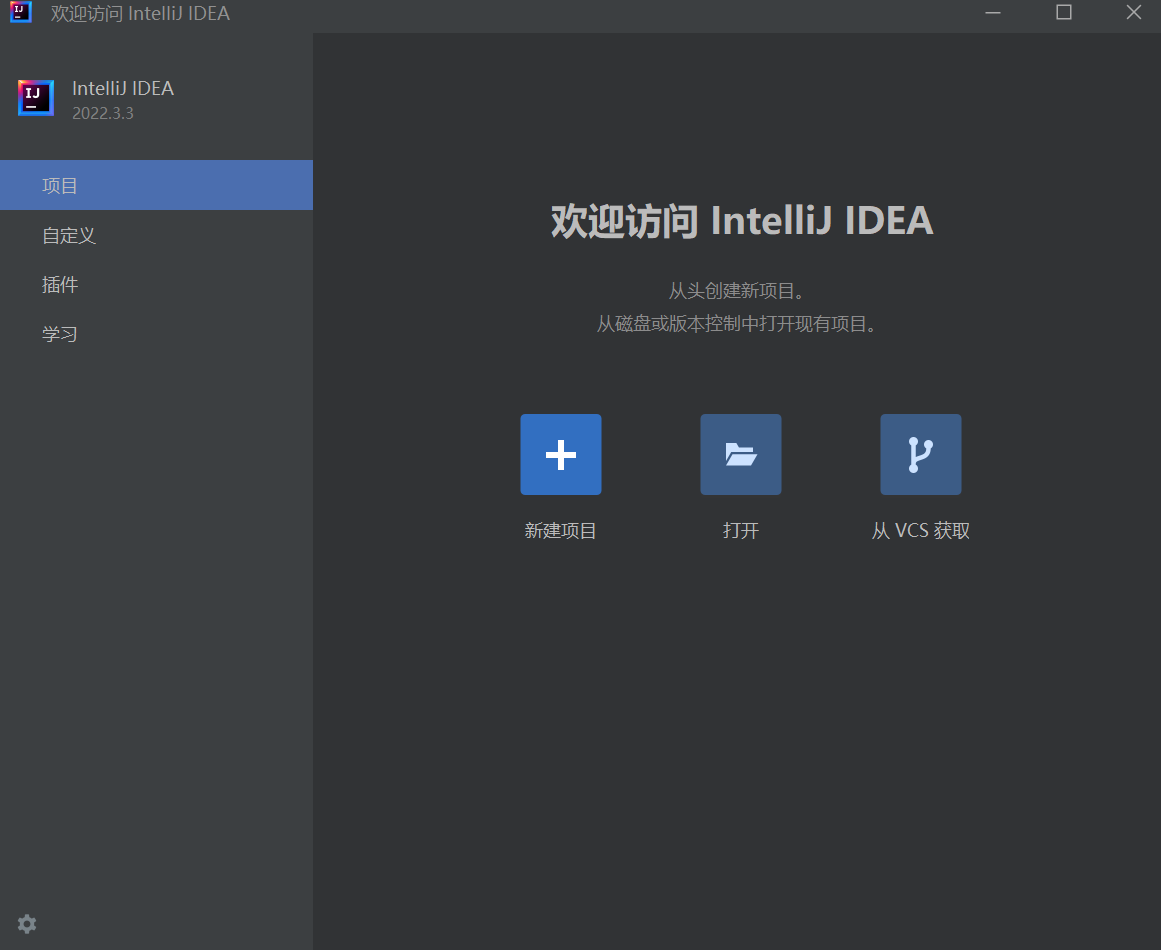Close the welcome window

[x=1134, y=13]
